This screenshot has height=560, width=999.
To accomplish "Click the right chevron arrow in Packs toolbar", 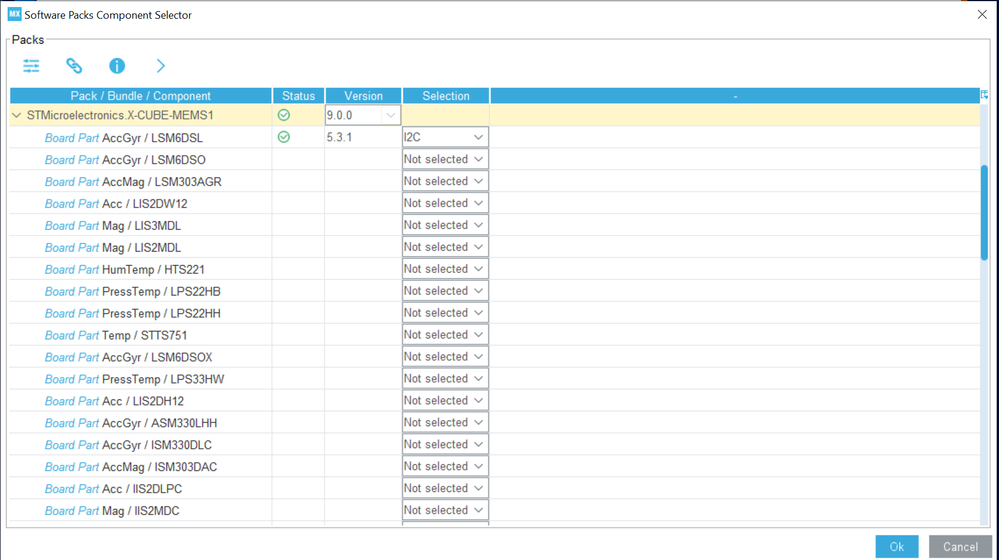I will click(x=161, y=66).
